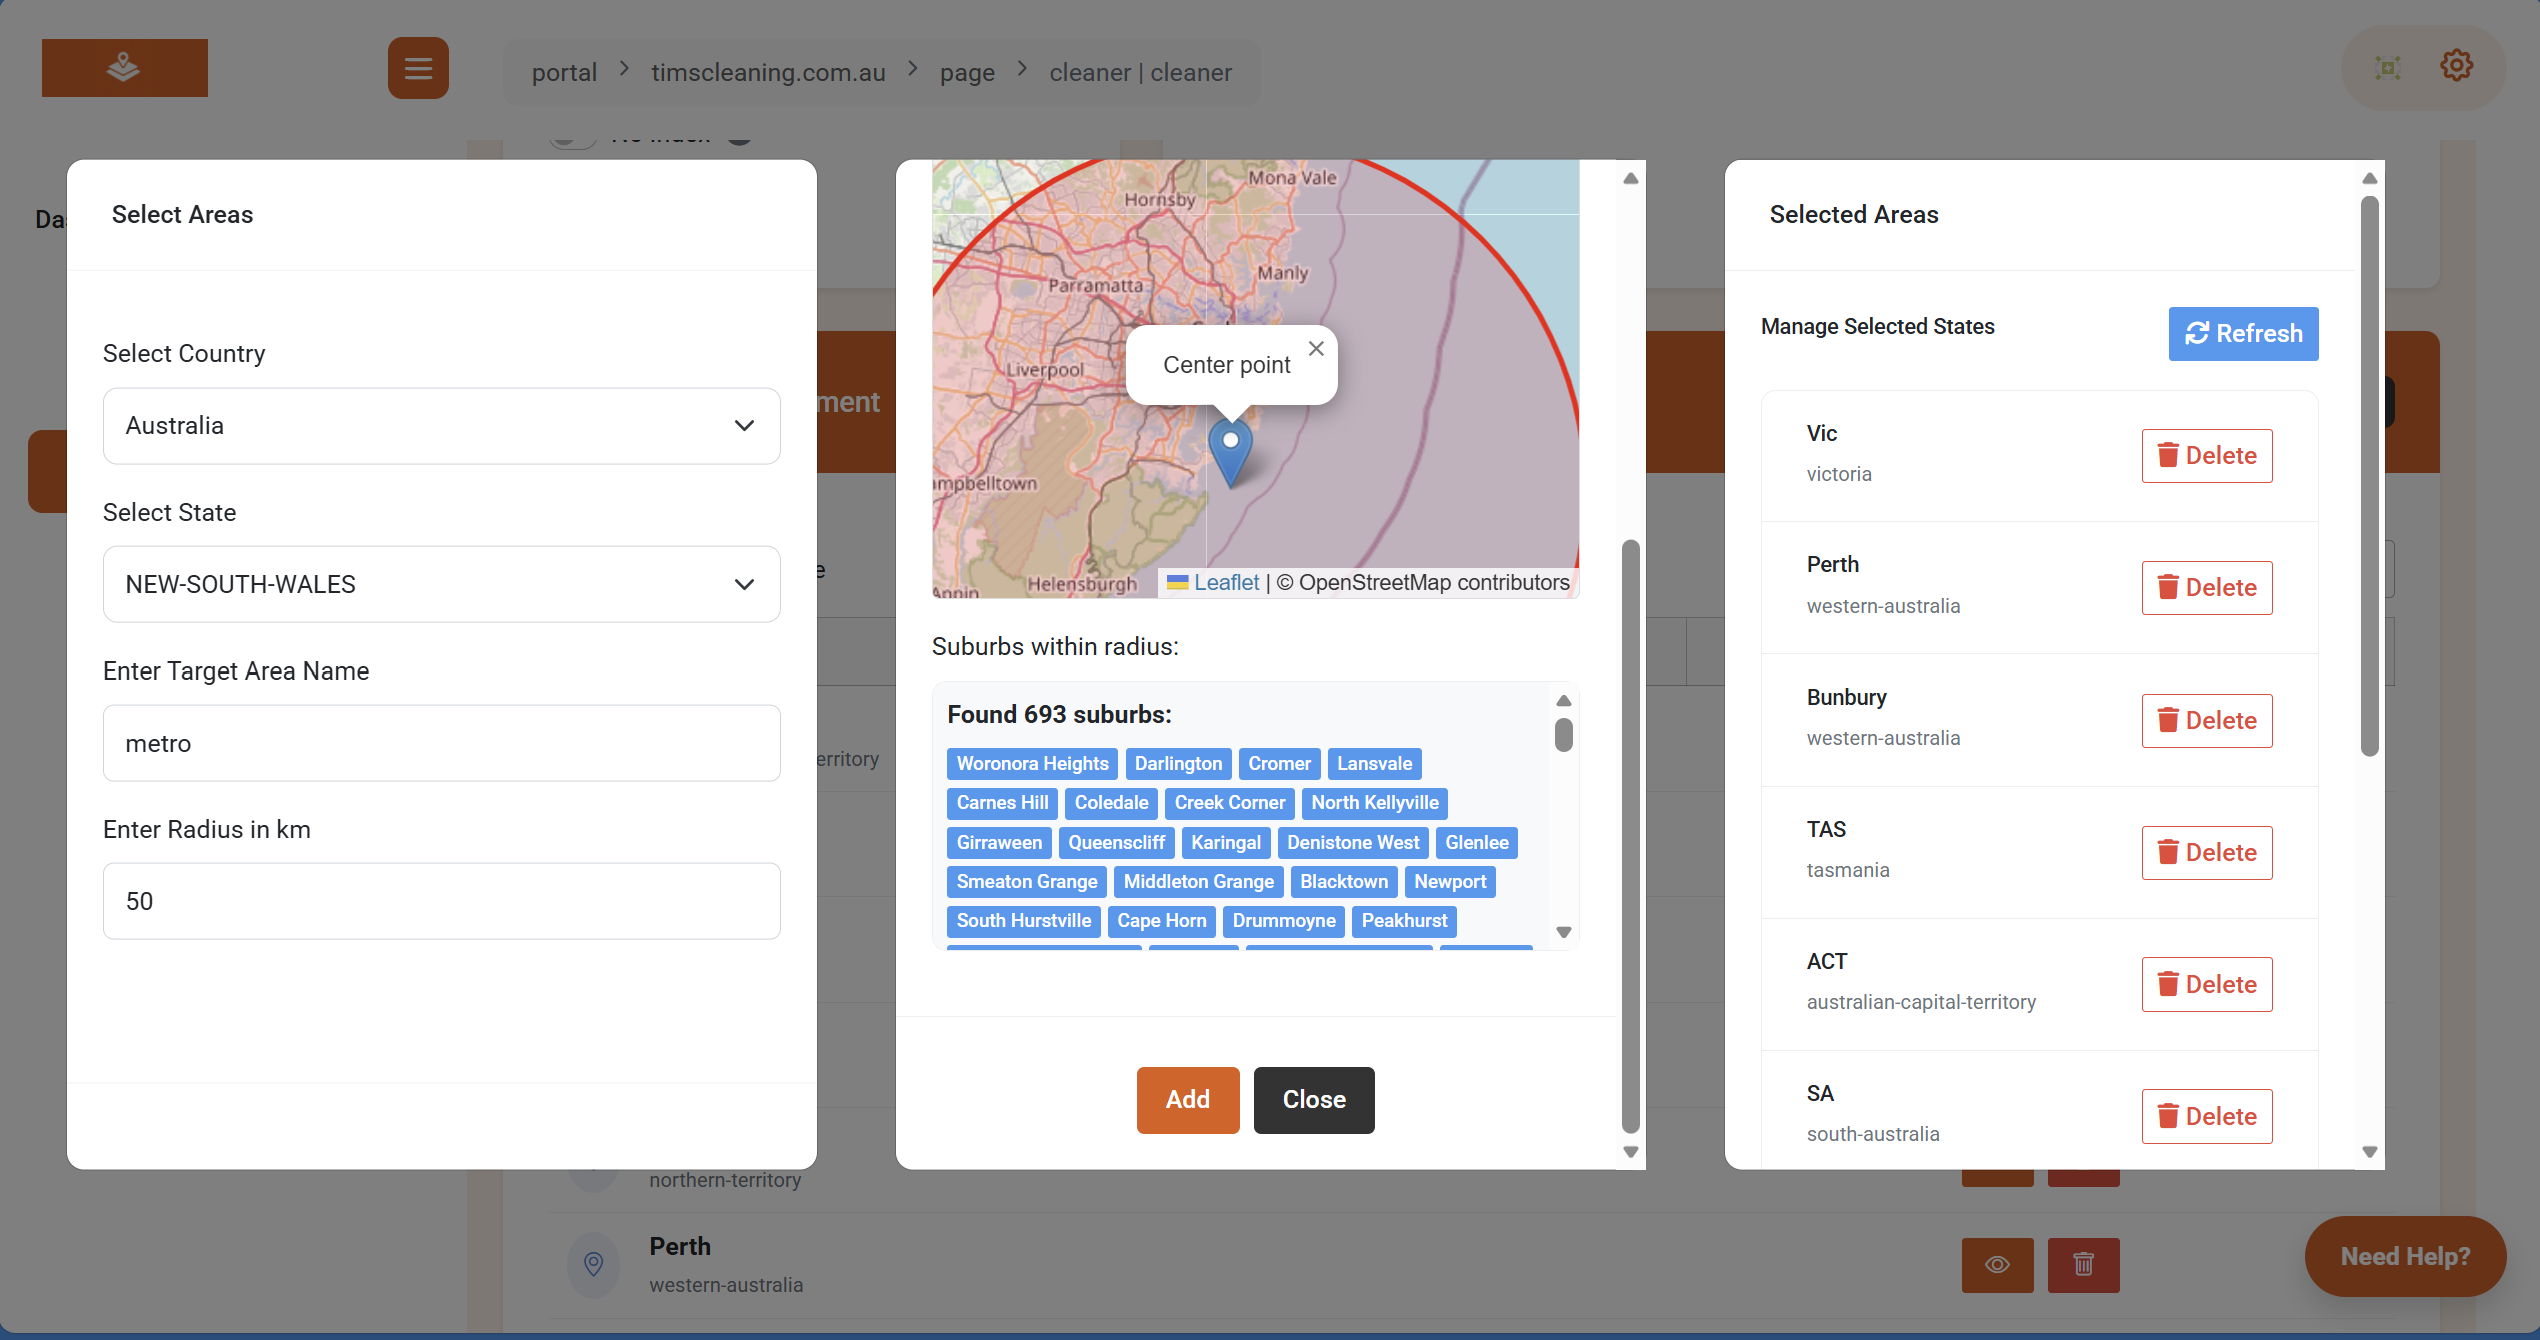Click the Perth location pin icon

[593, 1264]
